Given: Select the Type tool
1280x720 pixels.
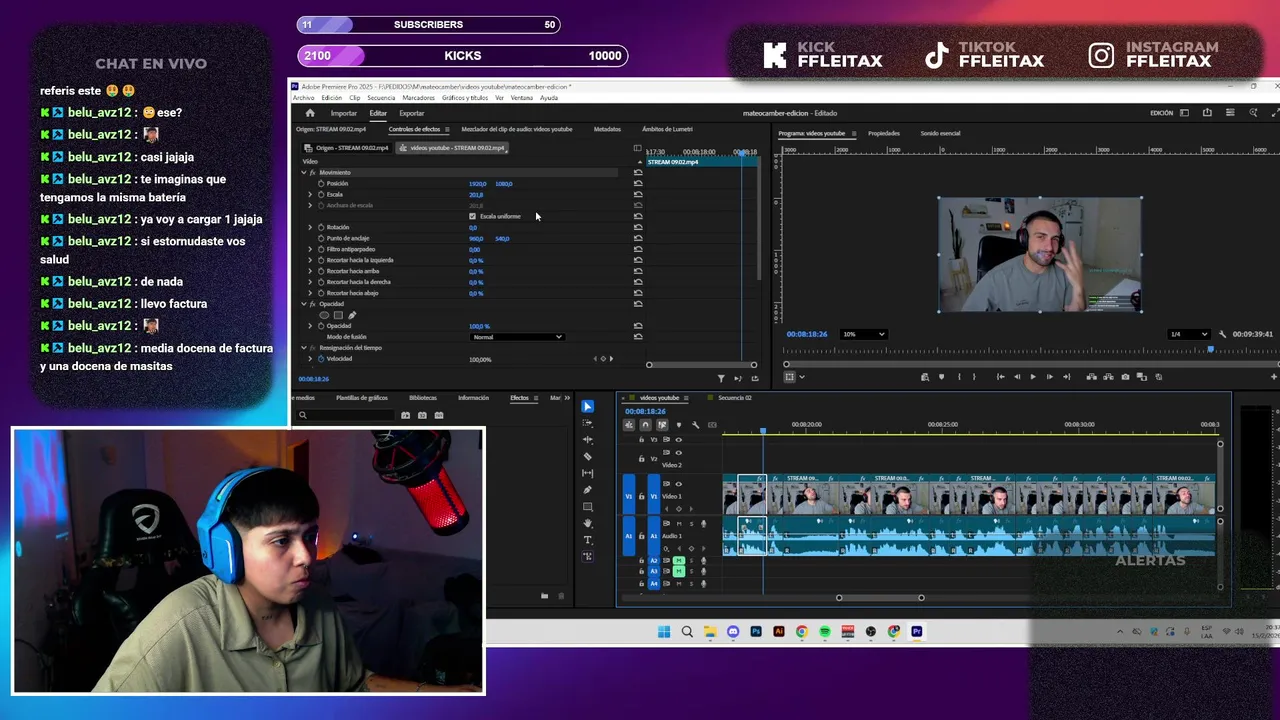Looking at the screenshot, I should click(x=587, y=540).
